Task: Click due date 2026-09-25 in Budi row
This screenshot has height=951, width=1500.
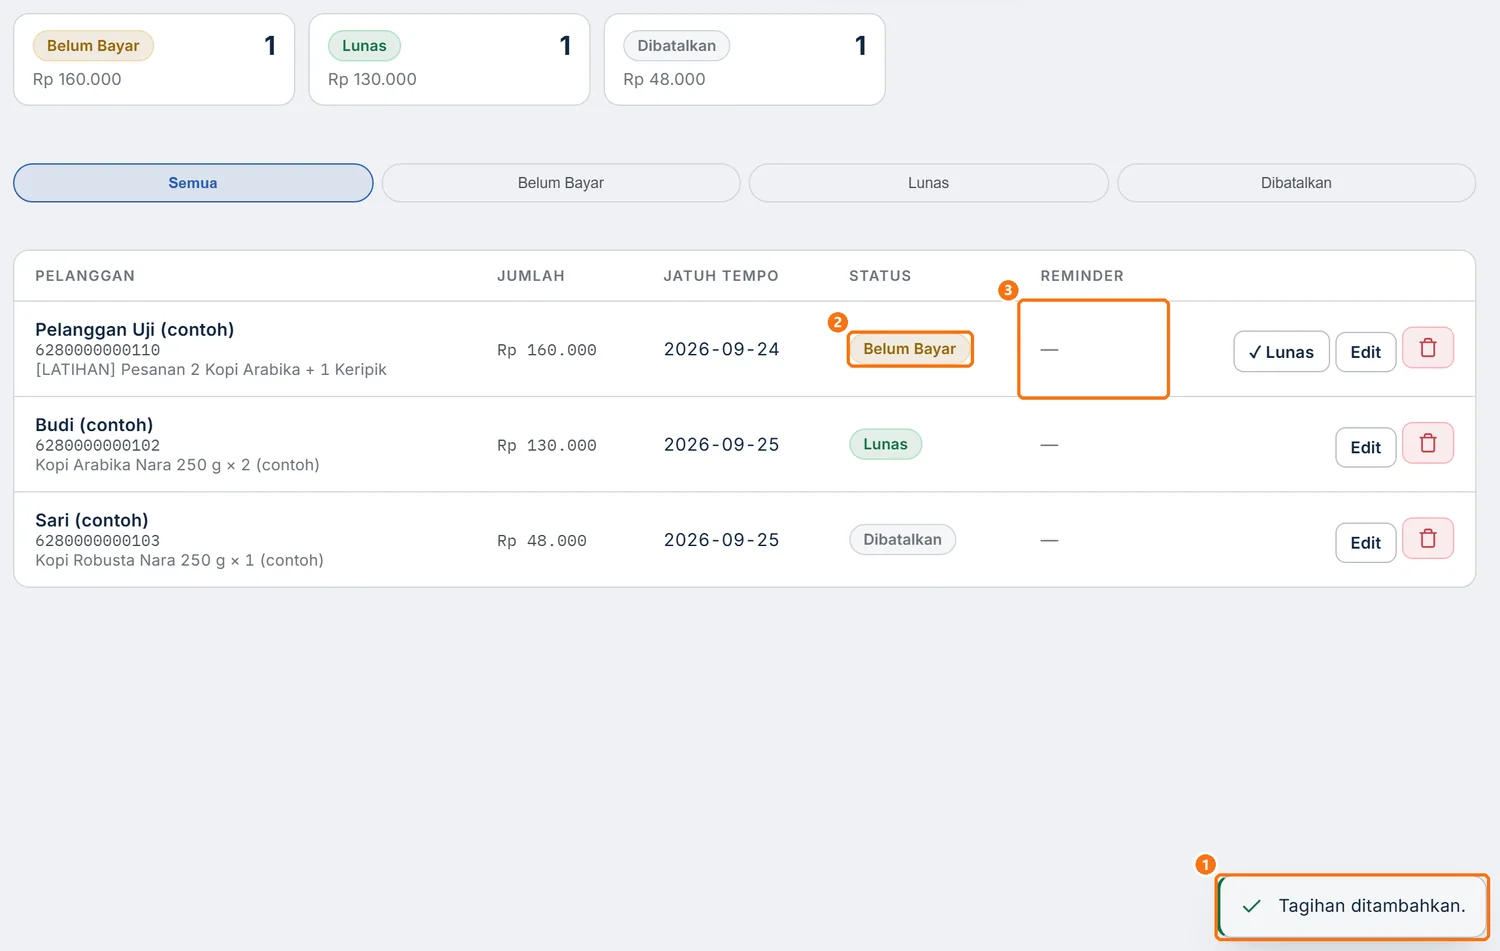Action: [x=722, y=444]
